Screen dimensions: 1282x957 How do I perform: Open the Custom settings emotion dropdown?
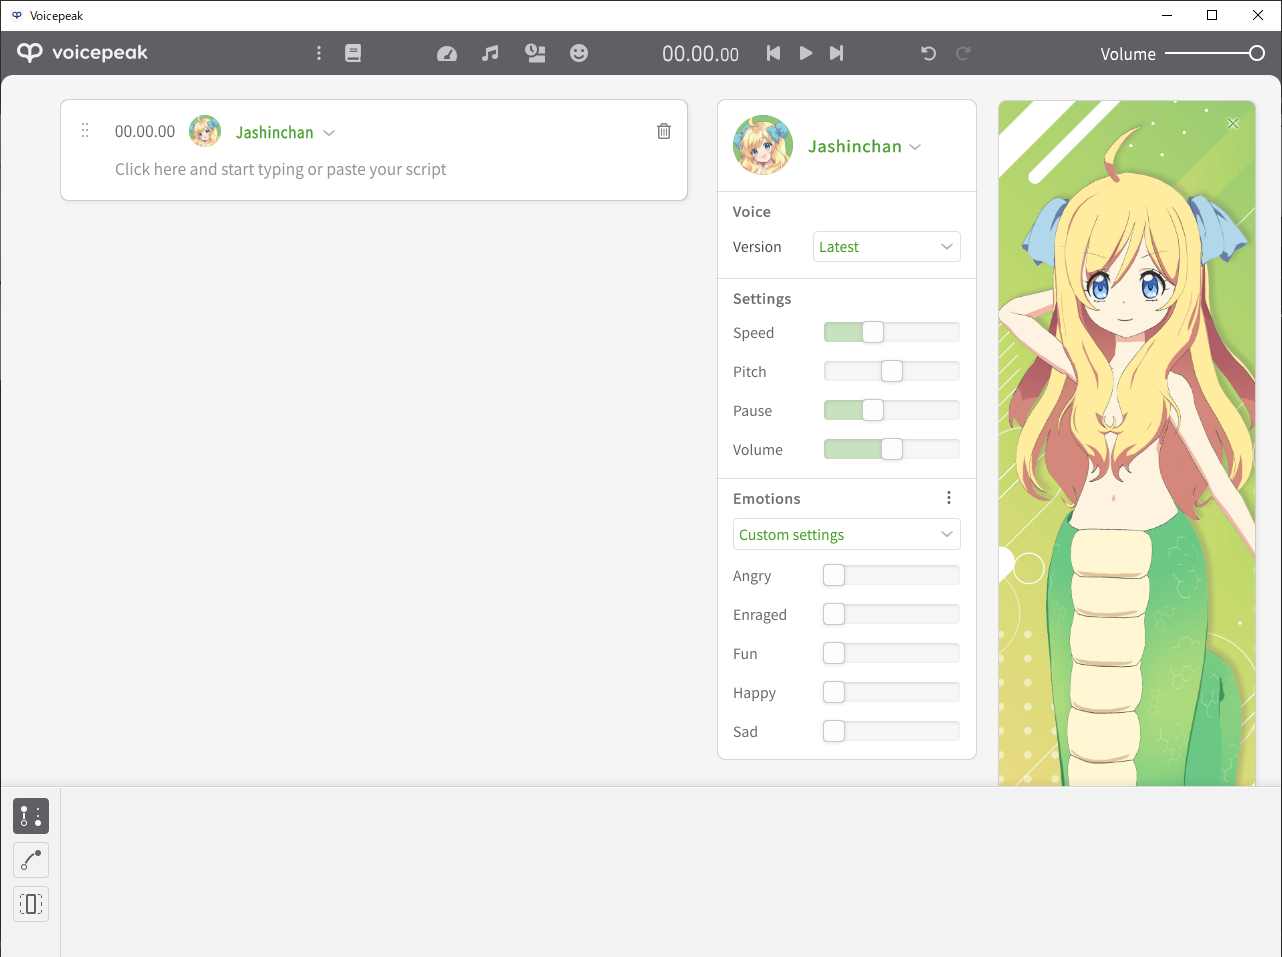(846, 535)
